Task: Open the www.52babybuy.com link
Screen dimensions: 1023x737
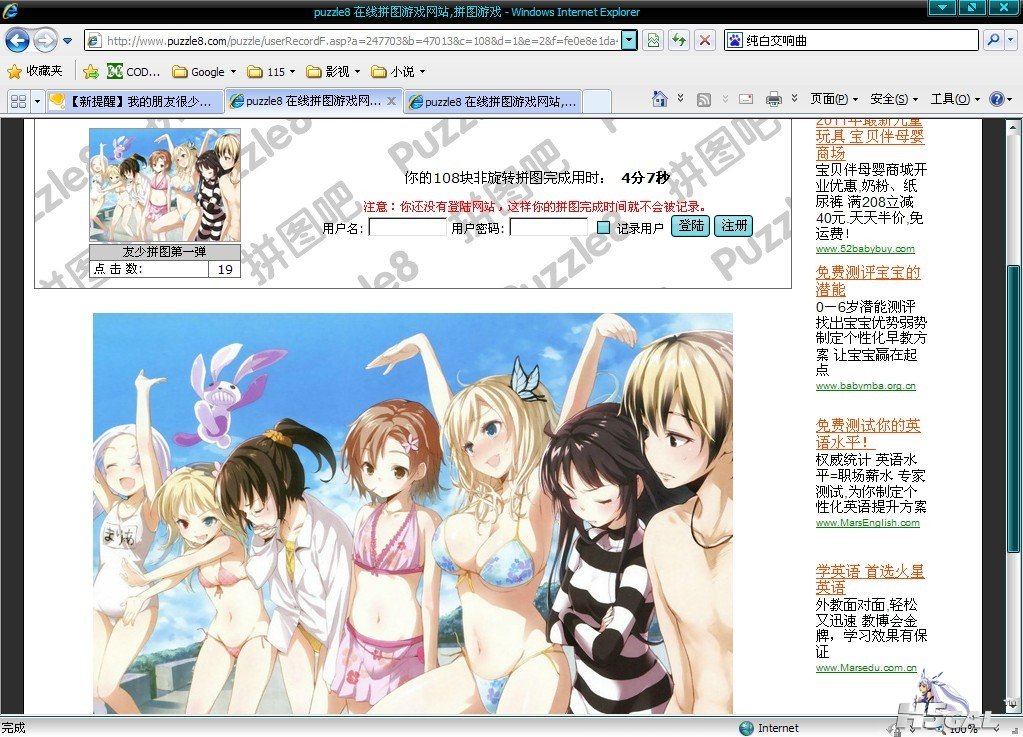Action: point(865,248)
